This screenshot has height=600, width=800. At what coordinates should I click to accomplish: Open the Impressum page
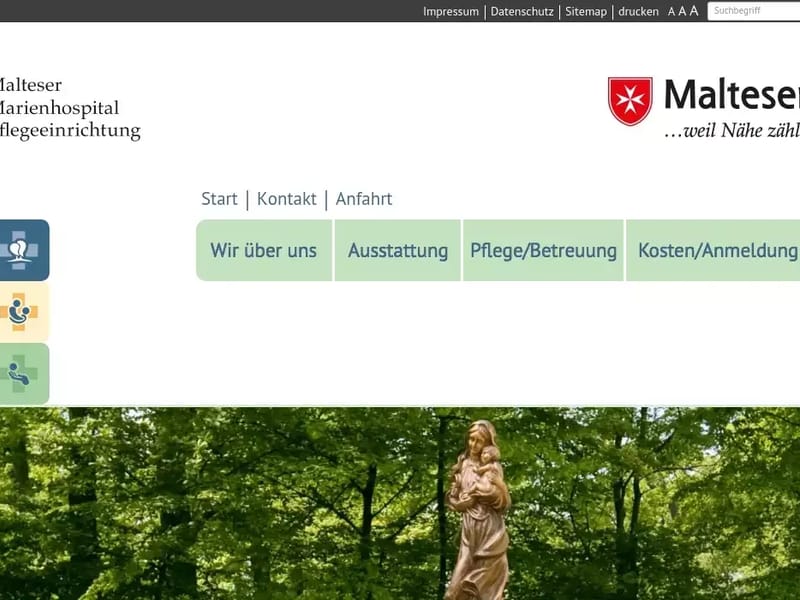click(450, 12)
